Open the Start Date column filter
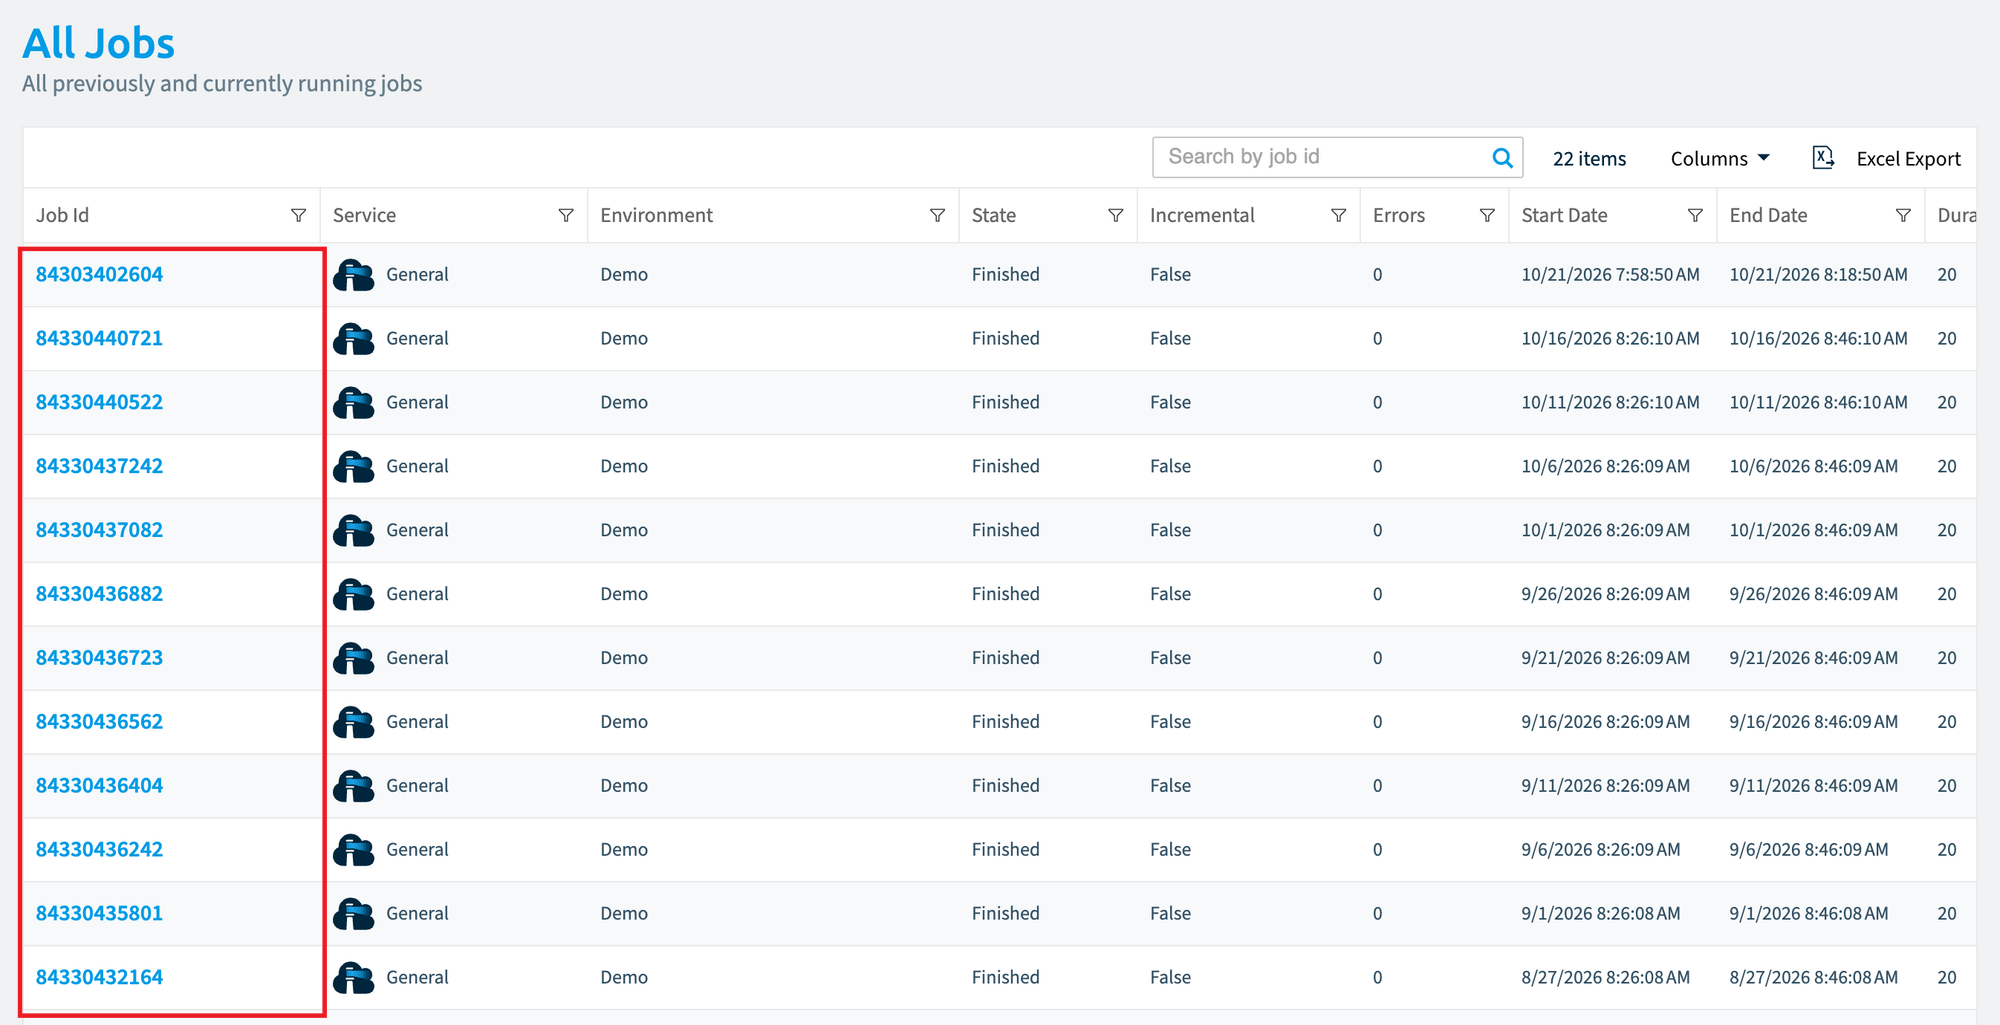Image resolution: width=2000 pixels, height=1025 pixels. 1695,215
